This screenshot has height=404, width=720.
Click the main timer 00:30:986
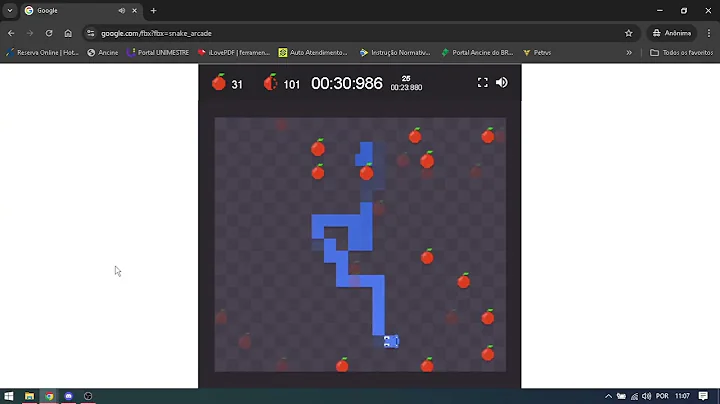click(x=347, y=83)
